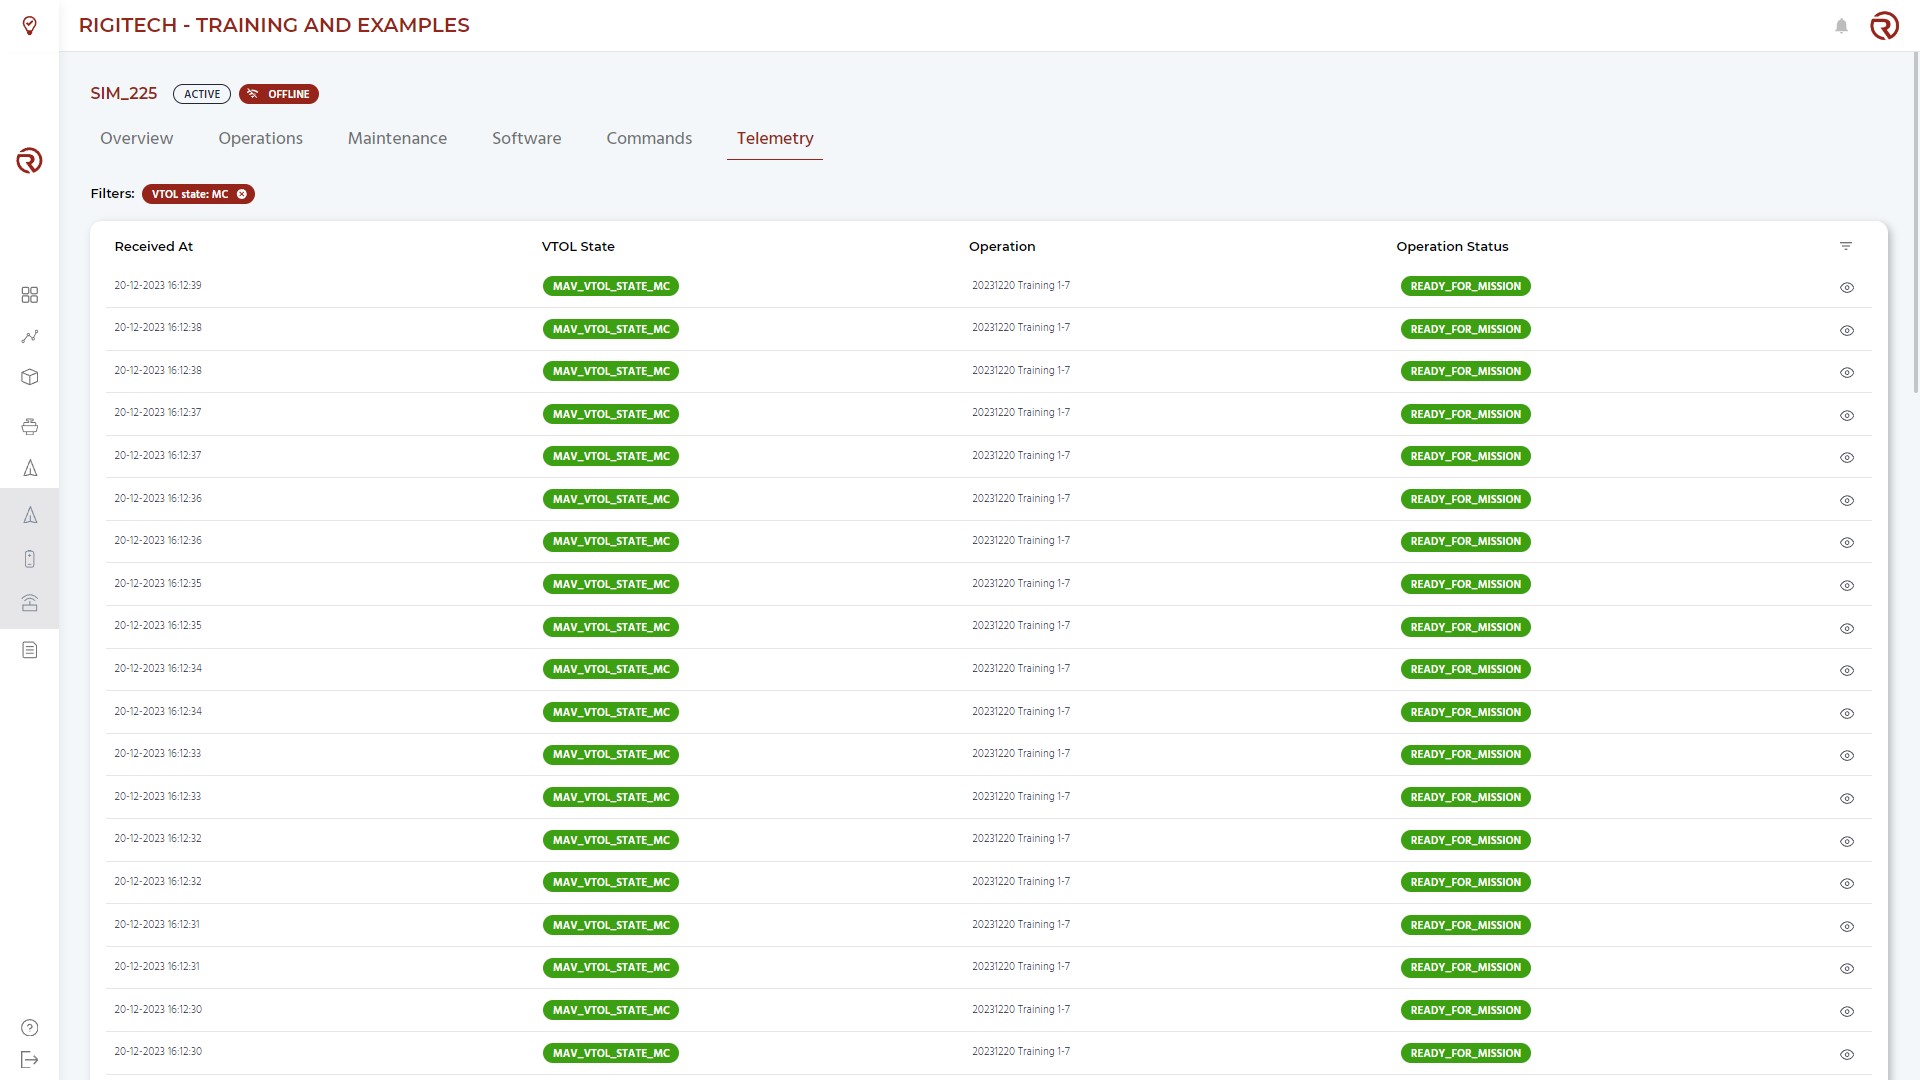Select the Telemetry tab
This screenshot has width=1920, height=1080.
point(775,138)
